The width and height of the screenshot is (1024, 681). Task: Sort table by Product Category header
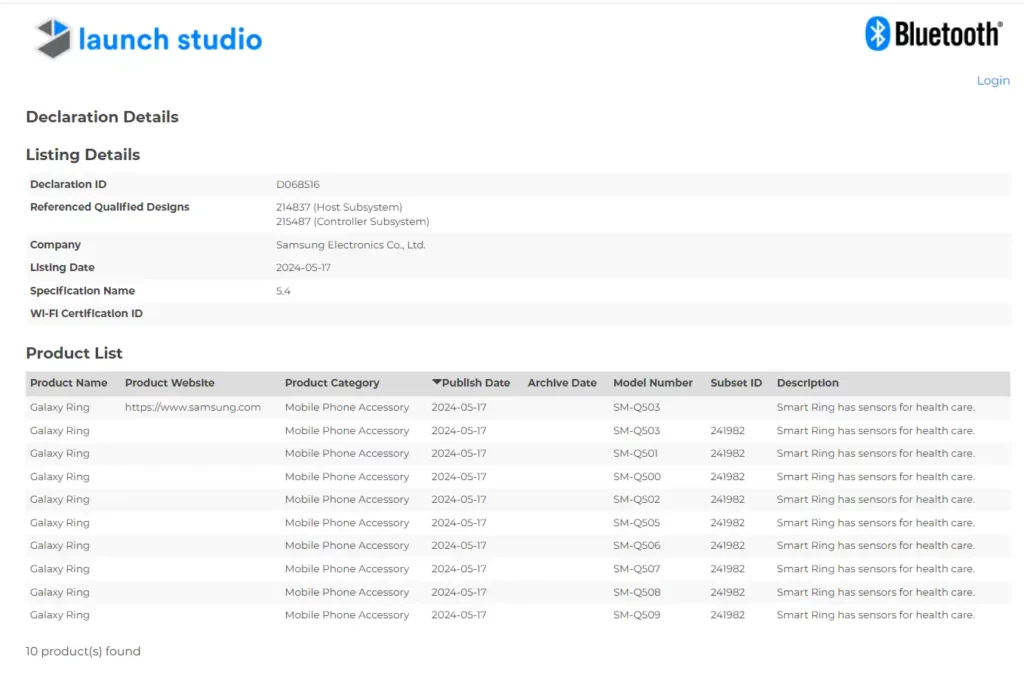332,383
